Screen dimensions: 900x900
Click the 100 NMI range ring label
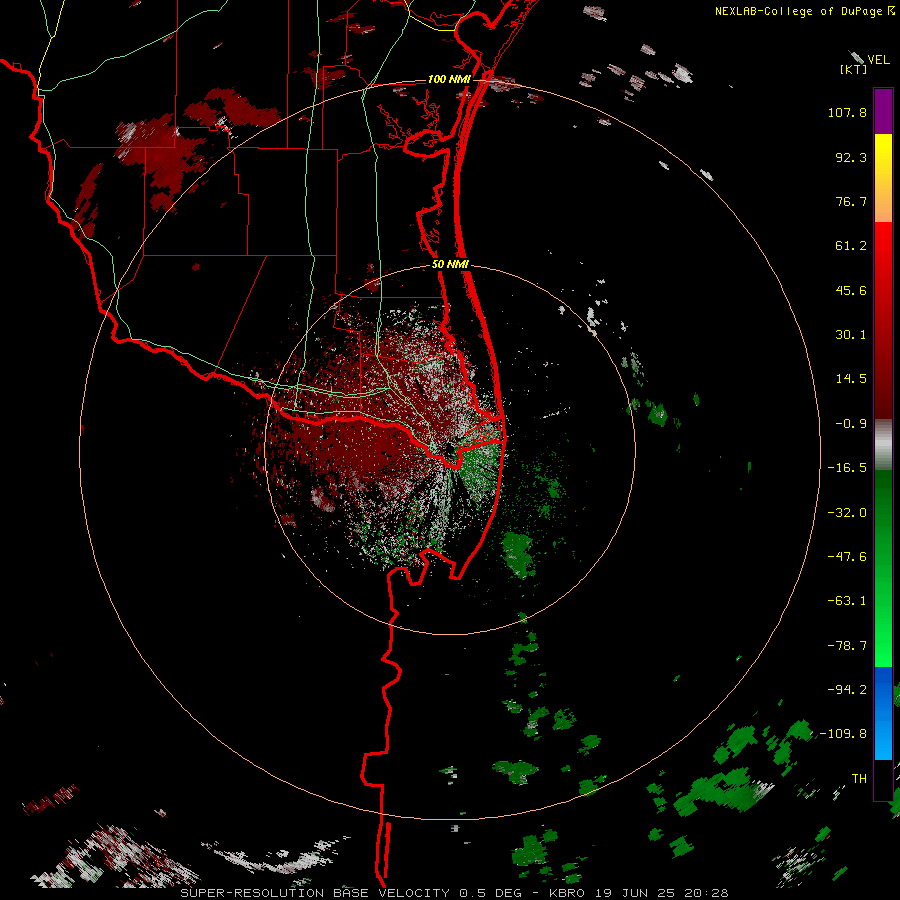click(x=449, y=79)
